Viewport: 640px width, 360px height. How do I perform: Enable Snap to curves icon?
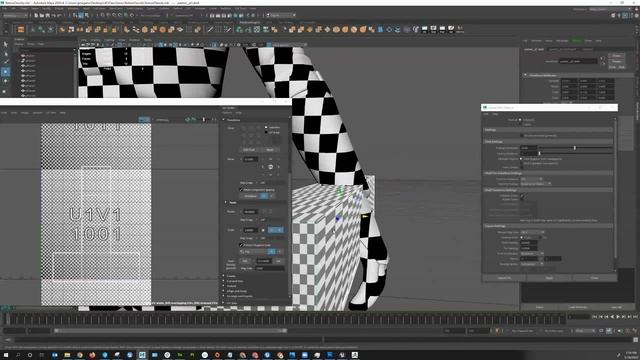pyautogui.click(x=108, y=16)
